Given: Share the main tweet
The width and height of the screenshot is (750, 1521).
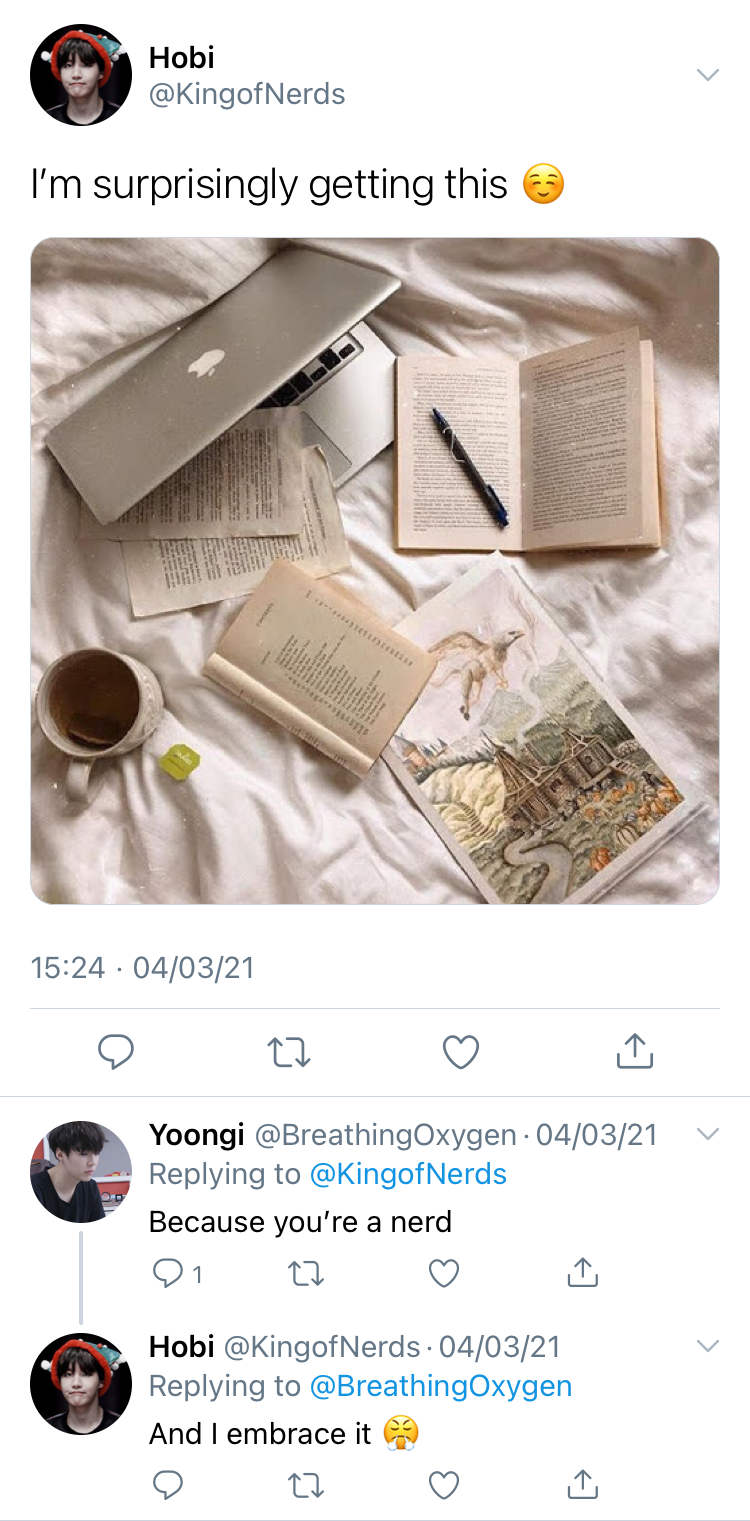Looking at the screenshot, I should coord(634,1050).
